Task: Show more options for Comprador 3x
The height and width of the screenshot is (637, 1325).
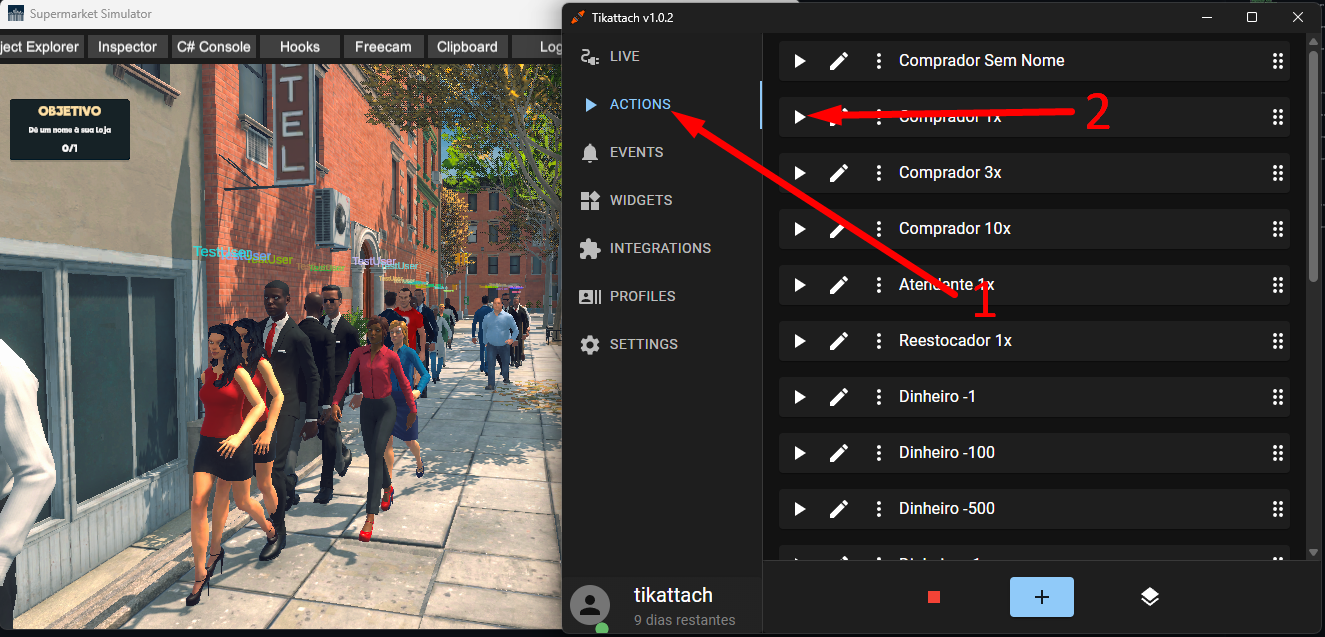Action: [879, 173]
